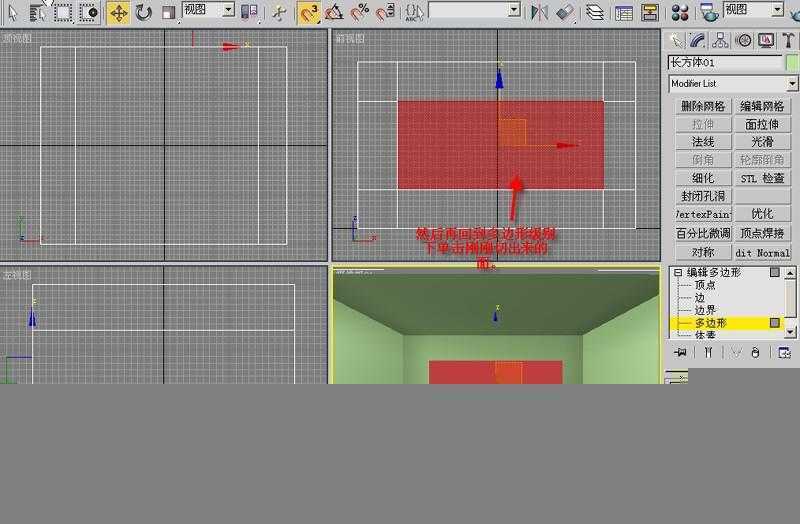Switch to the Motion command panel tab
This screenshot has width=800, height=524.
(743, 41)
